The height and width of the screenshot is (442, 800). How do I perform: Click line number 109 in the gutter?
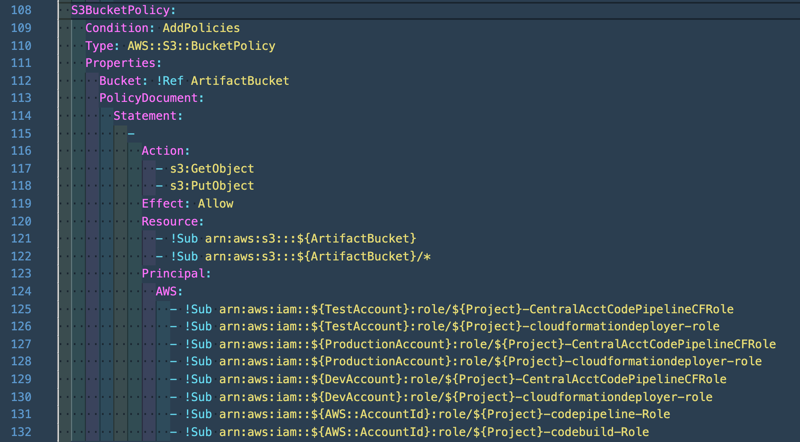coord(21,28)
